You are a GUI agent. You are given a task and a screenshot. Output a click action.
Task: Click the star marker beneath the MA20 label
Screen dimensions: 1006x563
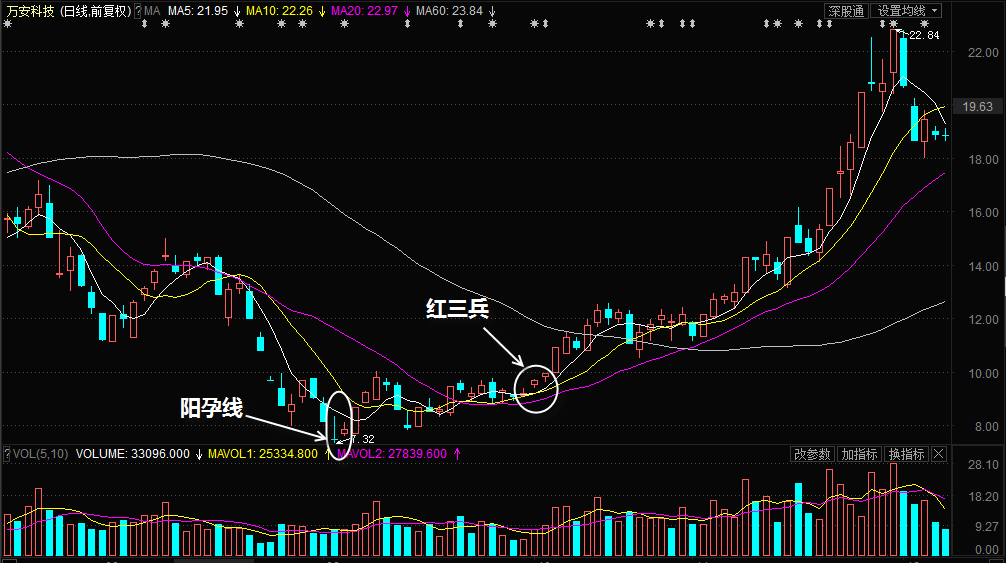[x=345, y=24]
